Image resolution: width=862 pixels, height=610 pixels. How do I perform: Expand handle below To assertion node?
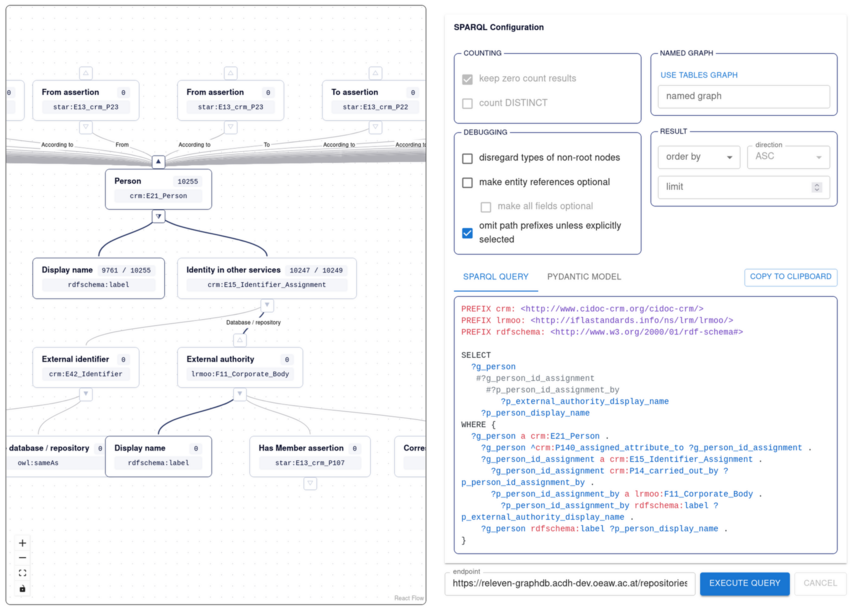click(x=375, y=127)
